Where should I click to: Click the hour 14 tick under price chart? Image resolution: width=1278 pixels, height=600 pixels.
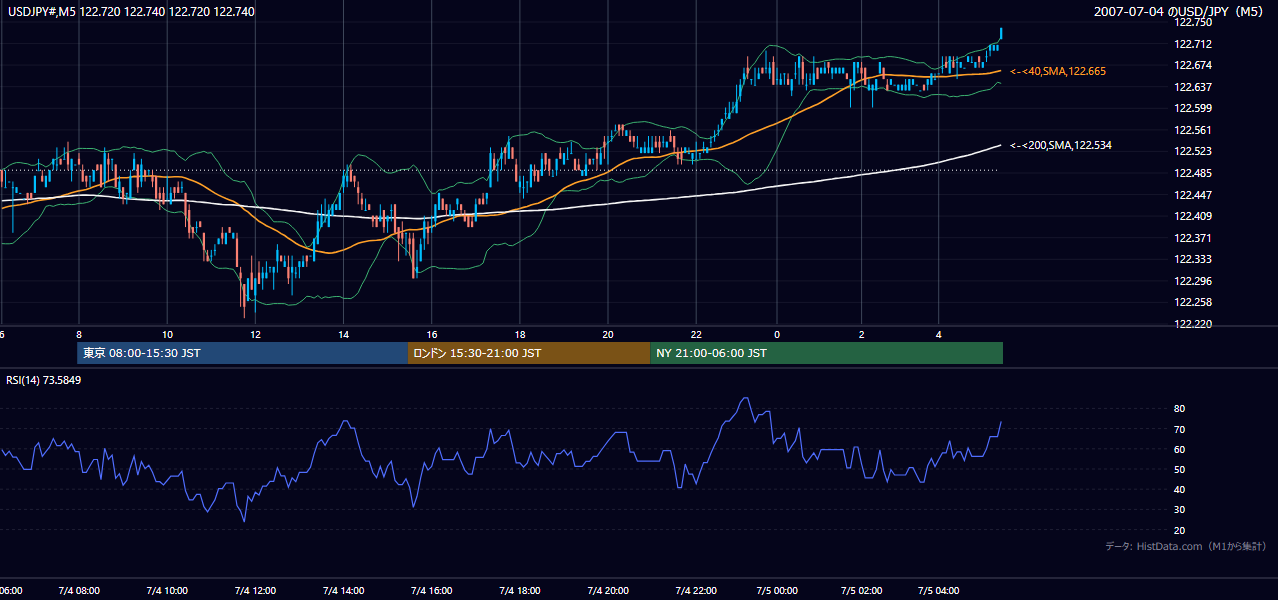[343, 334]
